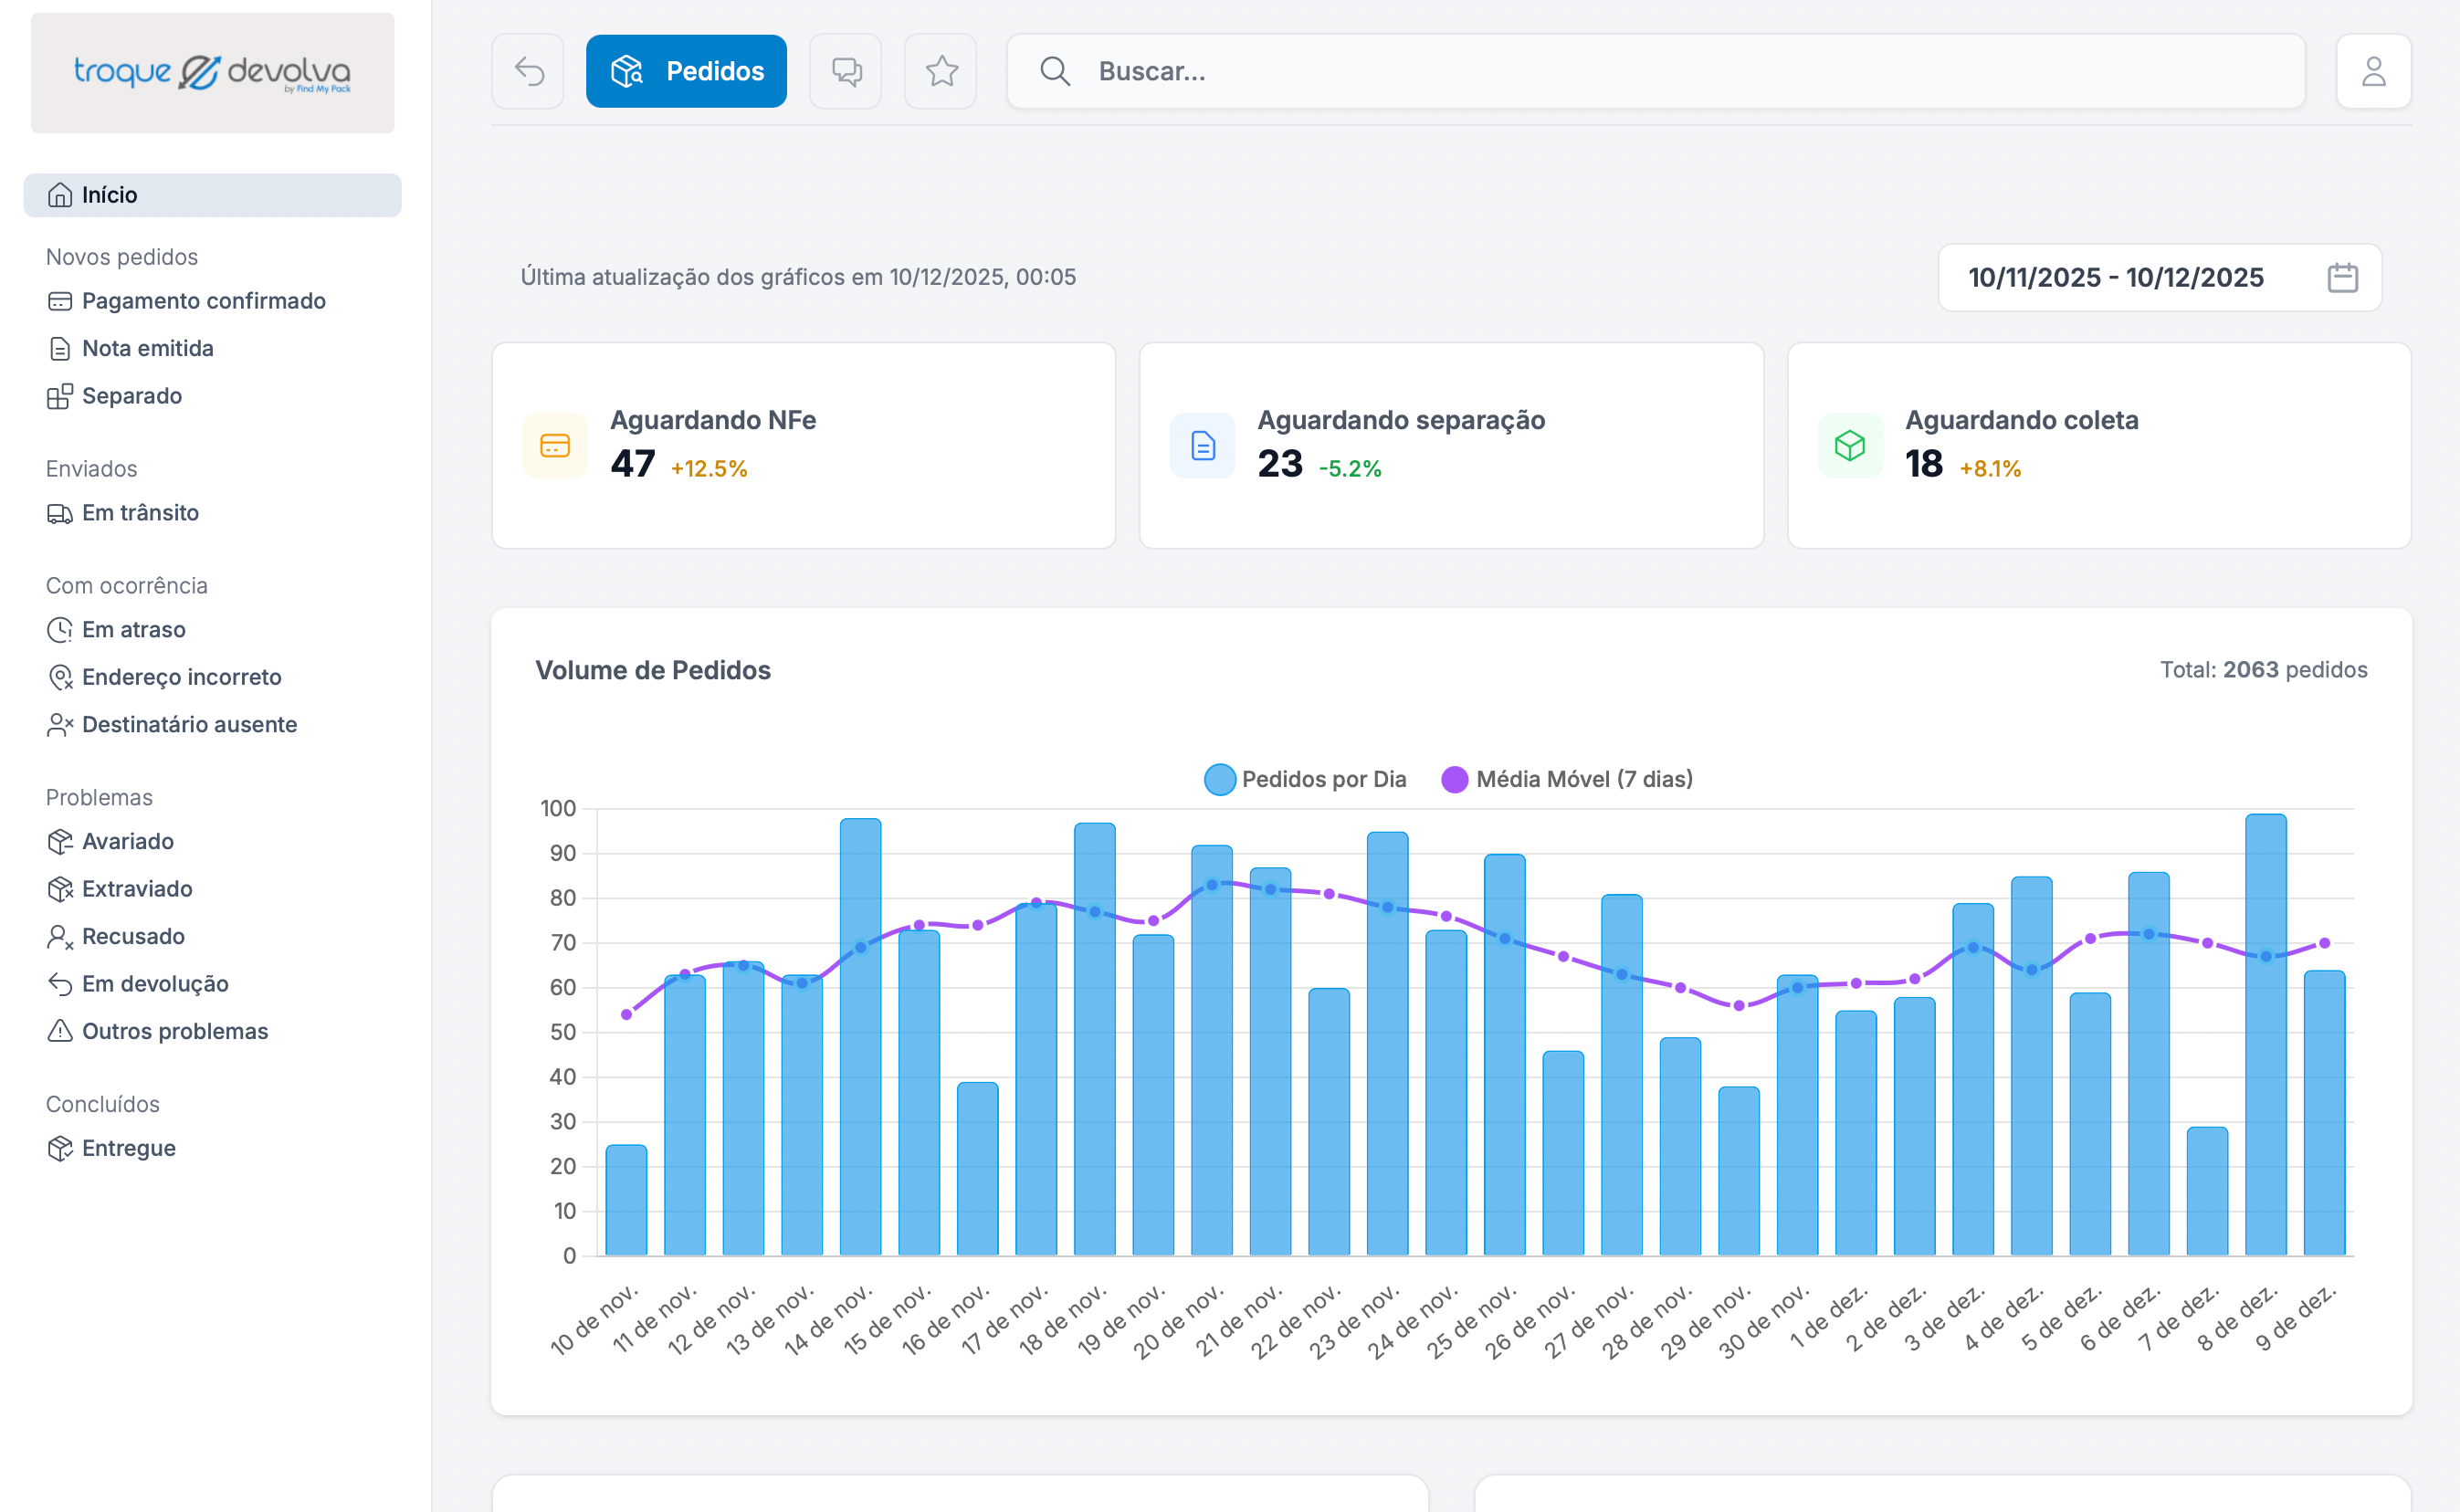Open Pagamento confirmado in the sidebar
This screenshot has width=2460, height=1512.
(203, 301)
